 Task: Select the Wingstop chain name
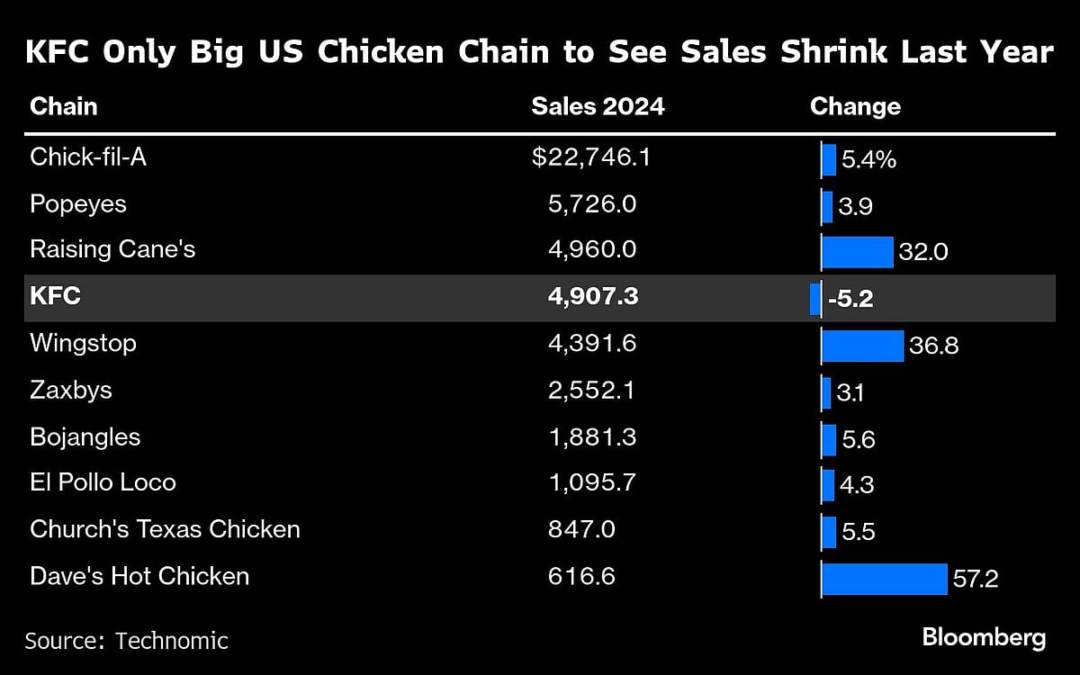point(83,344)
